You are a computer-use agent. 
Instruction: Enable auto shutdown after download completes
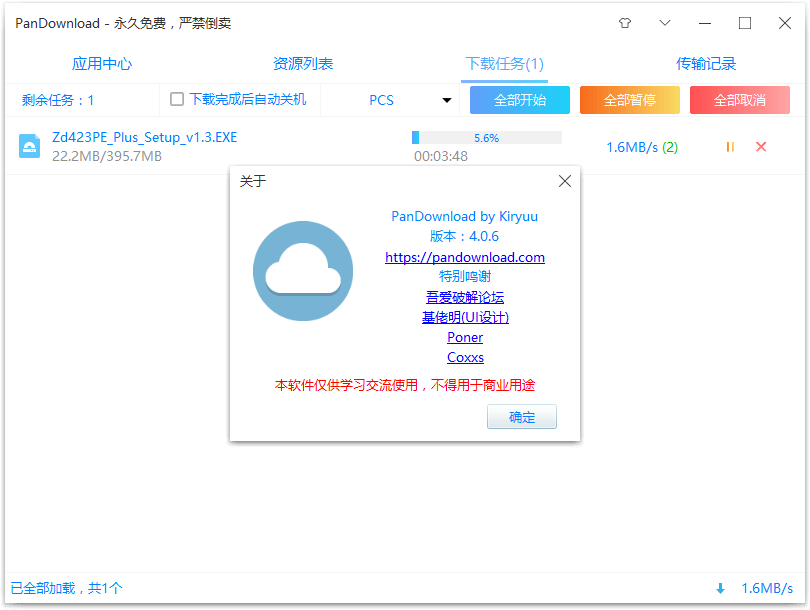[177, 99]
